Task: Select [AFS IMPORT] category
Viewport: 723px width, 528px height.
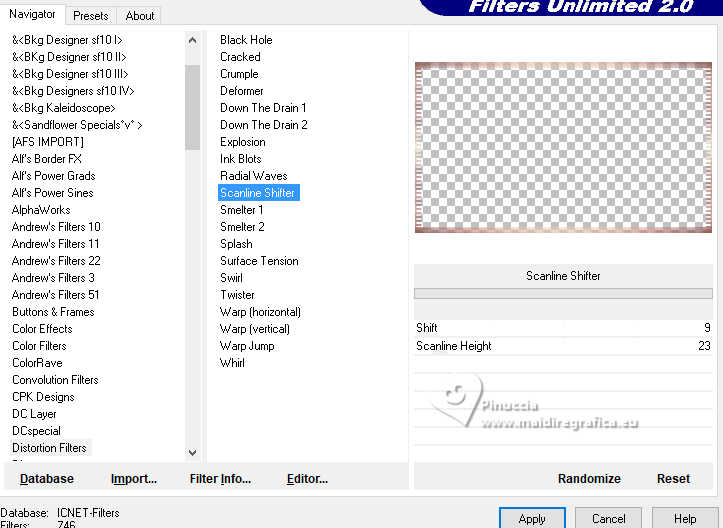Action: coord(48,142)
